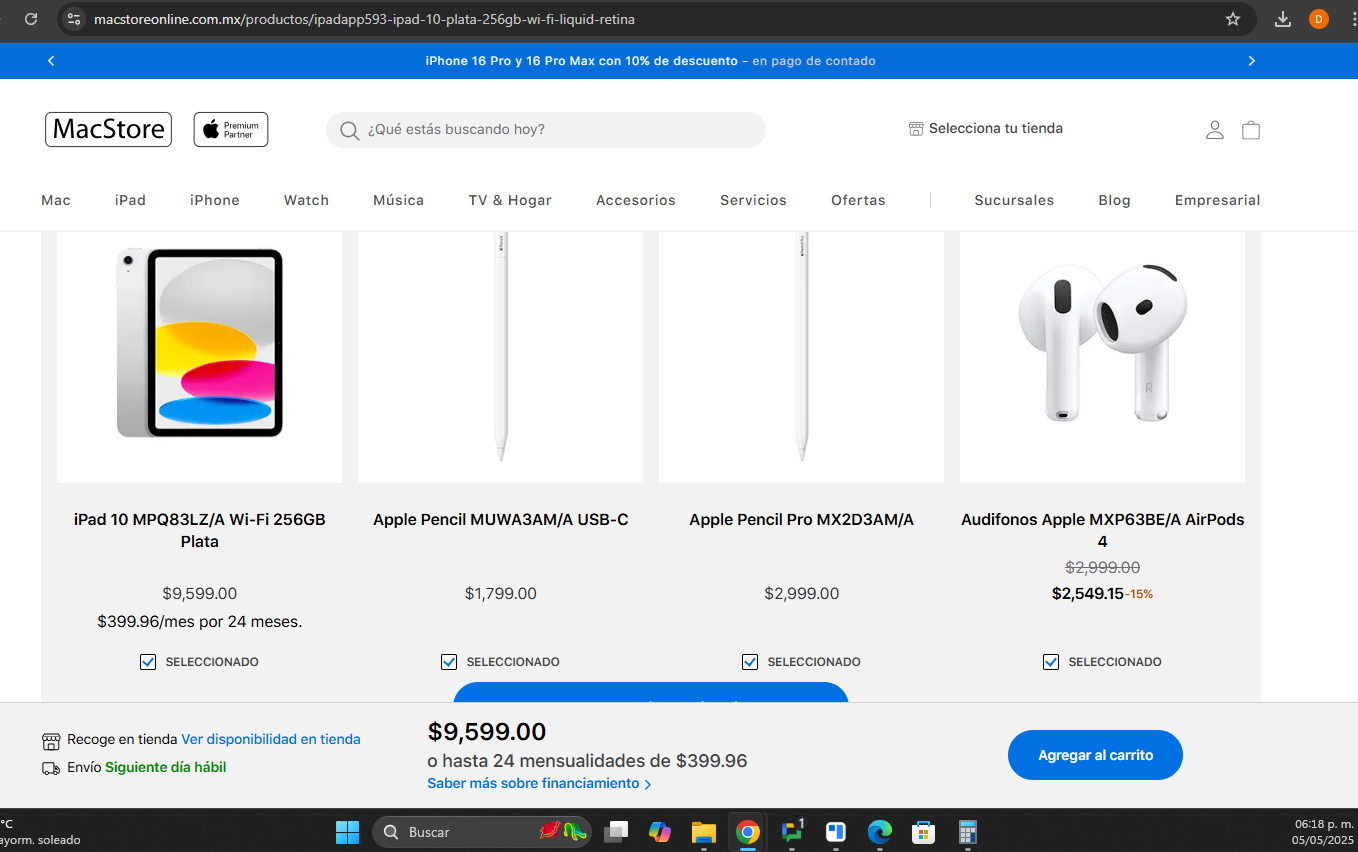1358x852 pixels.
Task: Open the iPad menu
Action: point(130,200)
